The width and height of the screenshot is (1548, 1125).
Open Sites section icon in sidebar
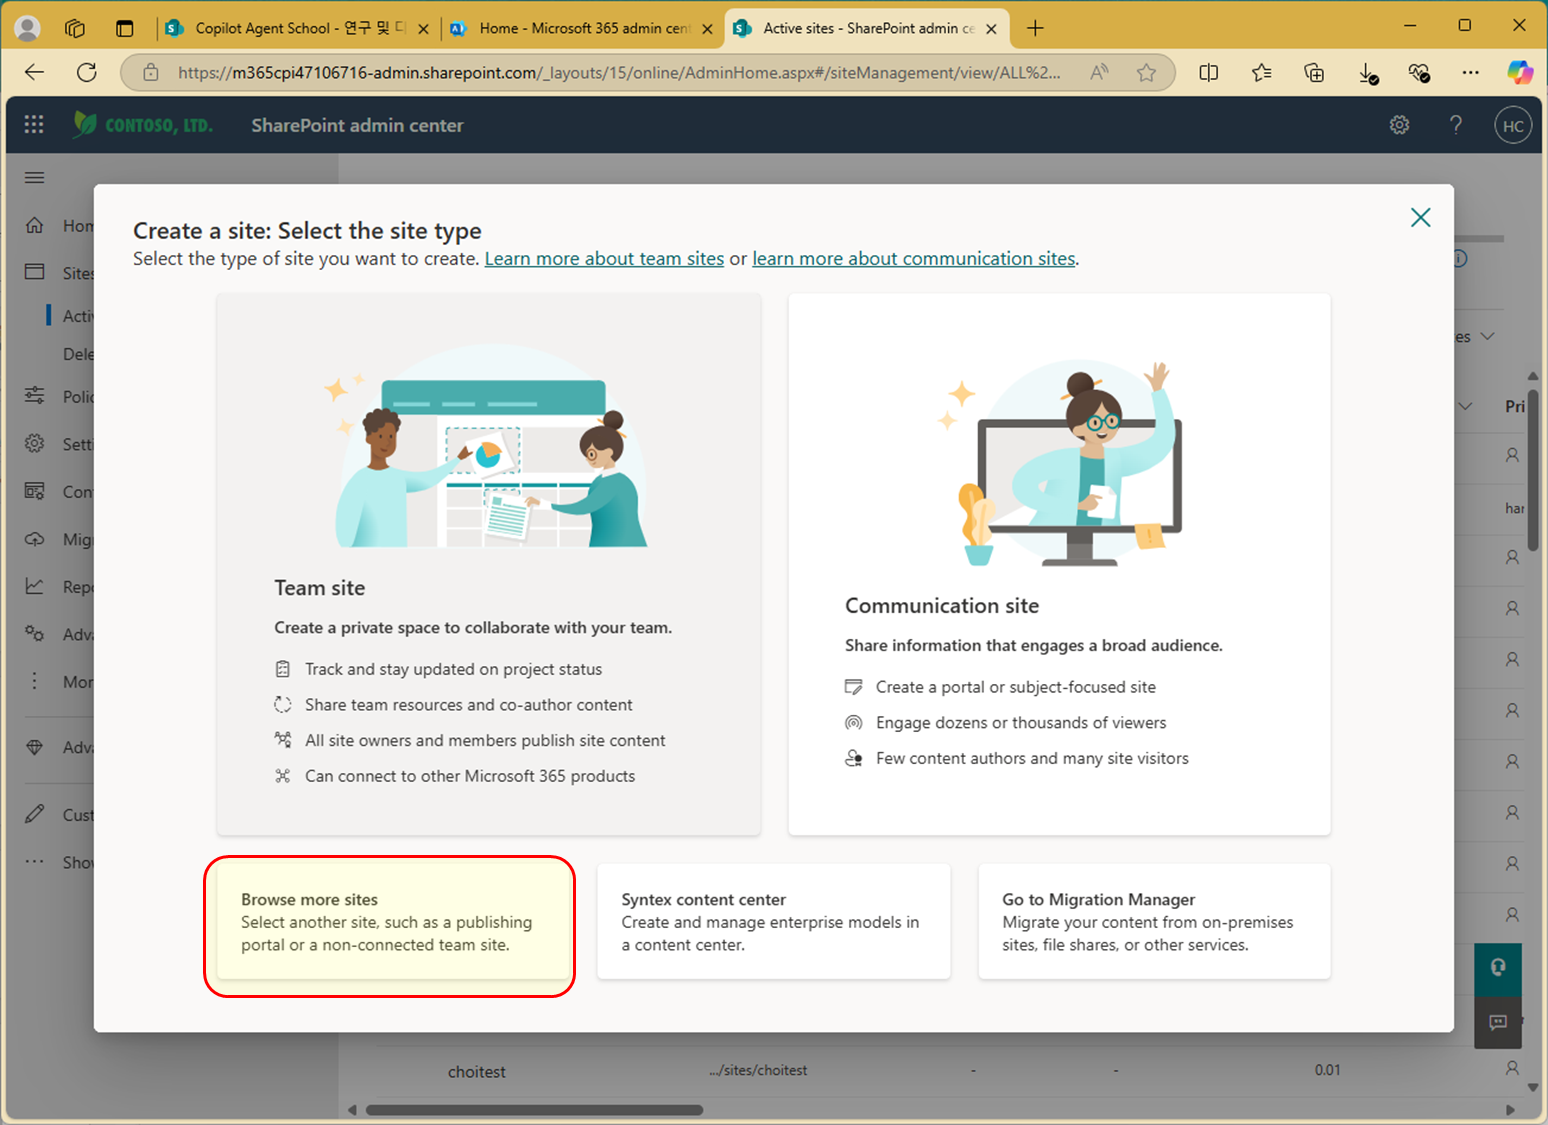coord(35,272)
